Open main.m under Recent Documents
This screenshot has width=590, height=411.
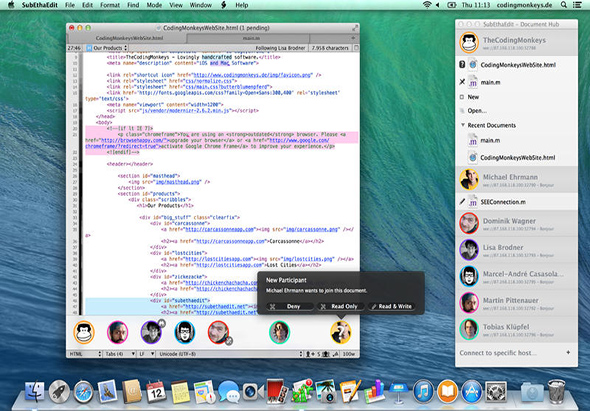(490, 140)
